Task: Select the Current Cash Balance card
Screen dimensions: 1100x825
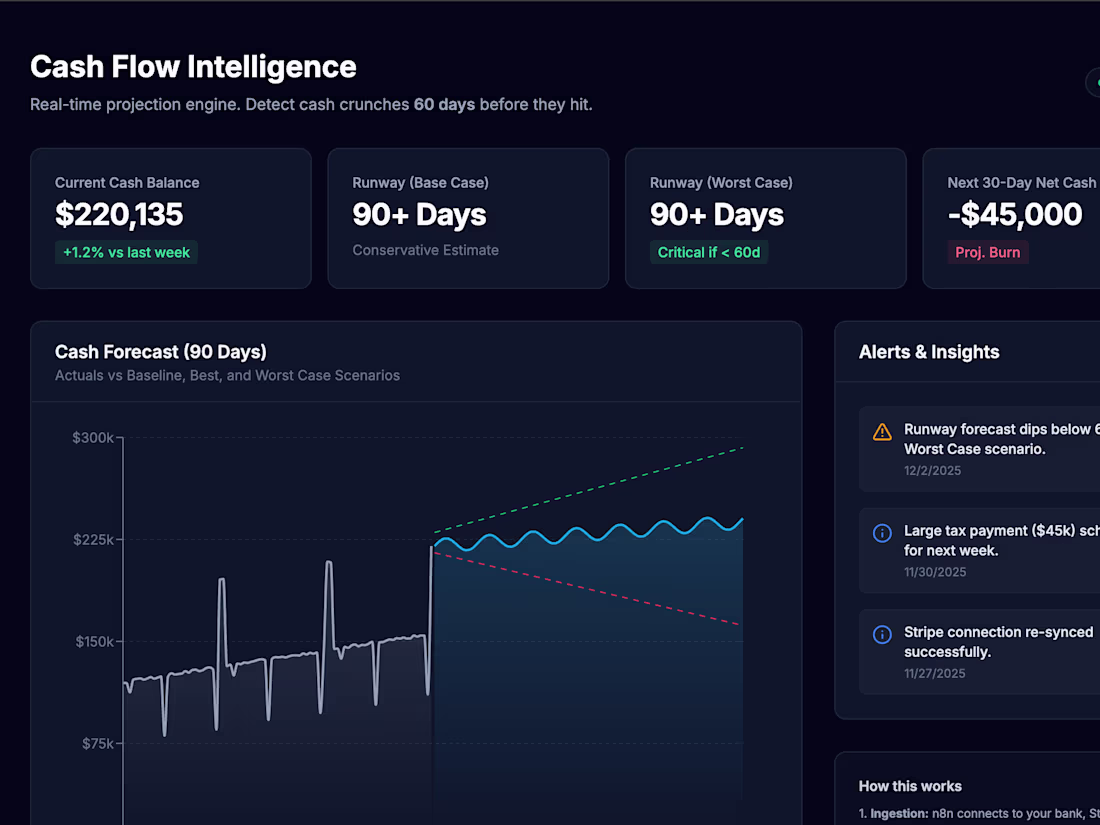Action: pyautogui.click(x=170, y=218)
